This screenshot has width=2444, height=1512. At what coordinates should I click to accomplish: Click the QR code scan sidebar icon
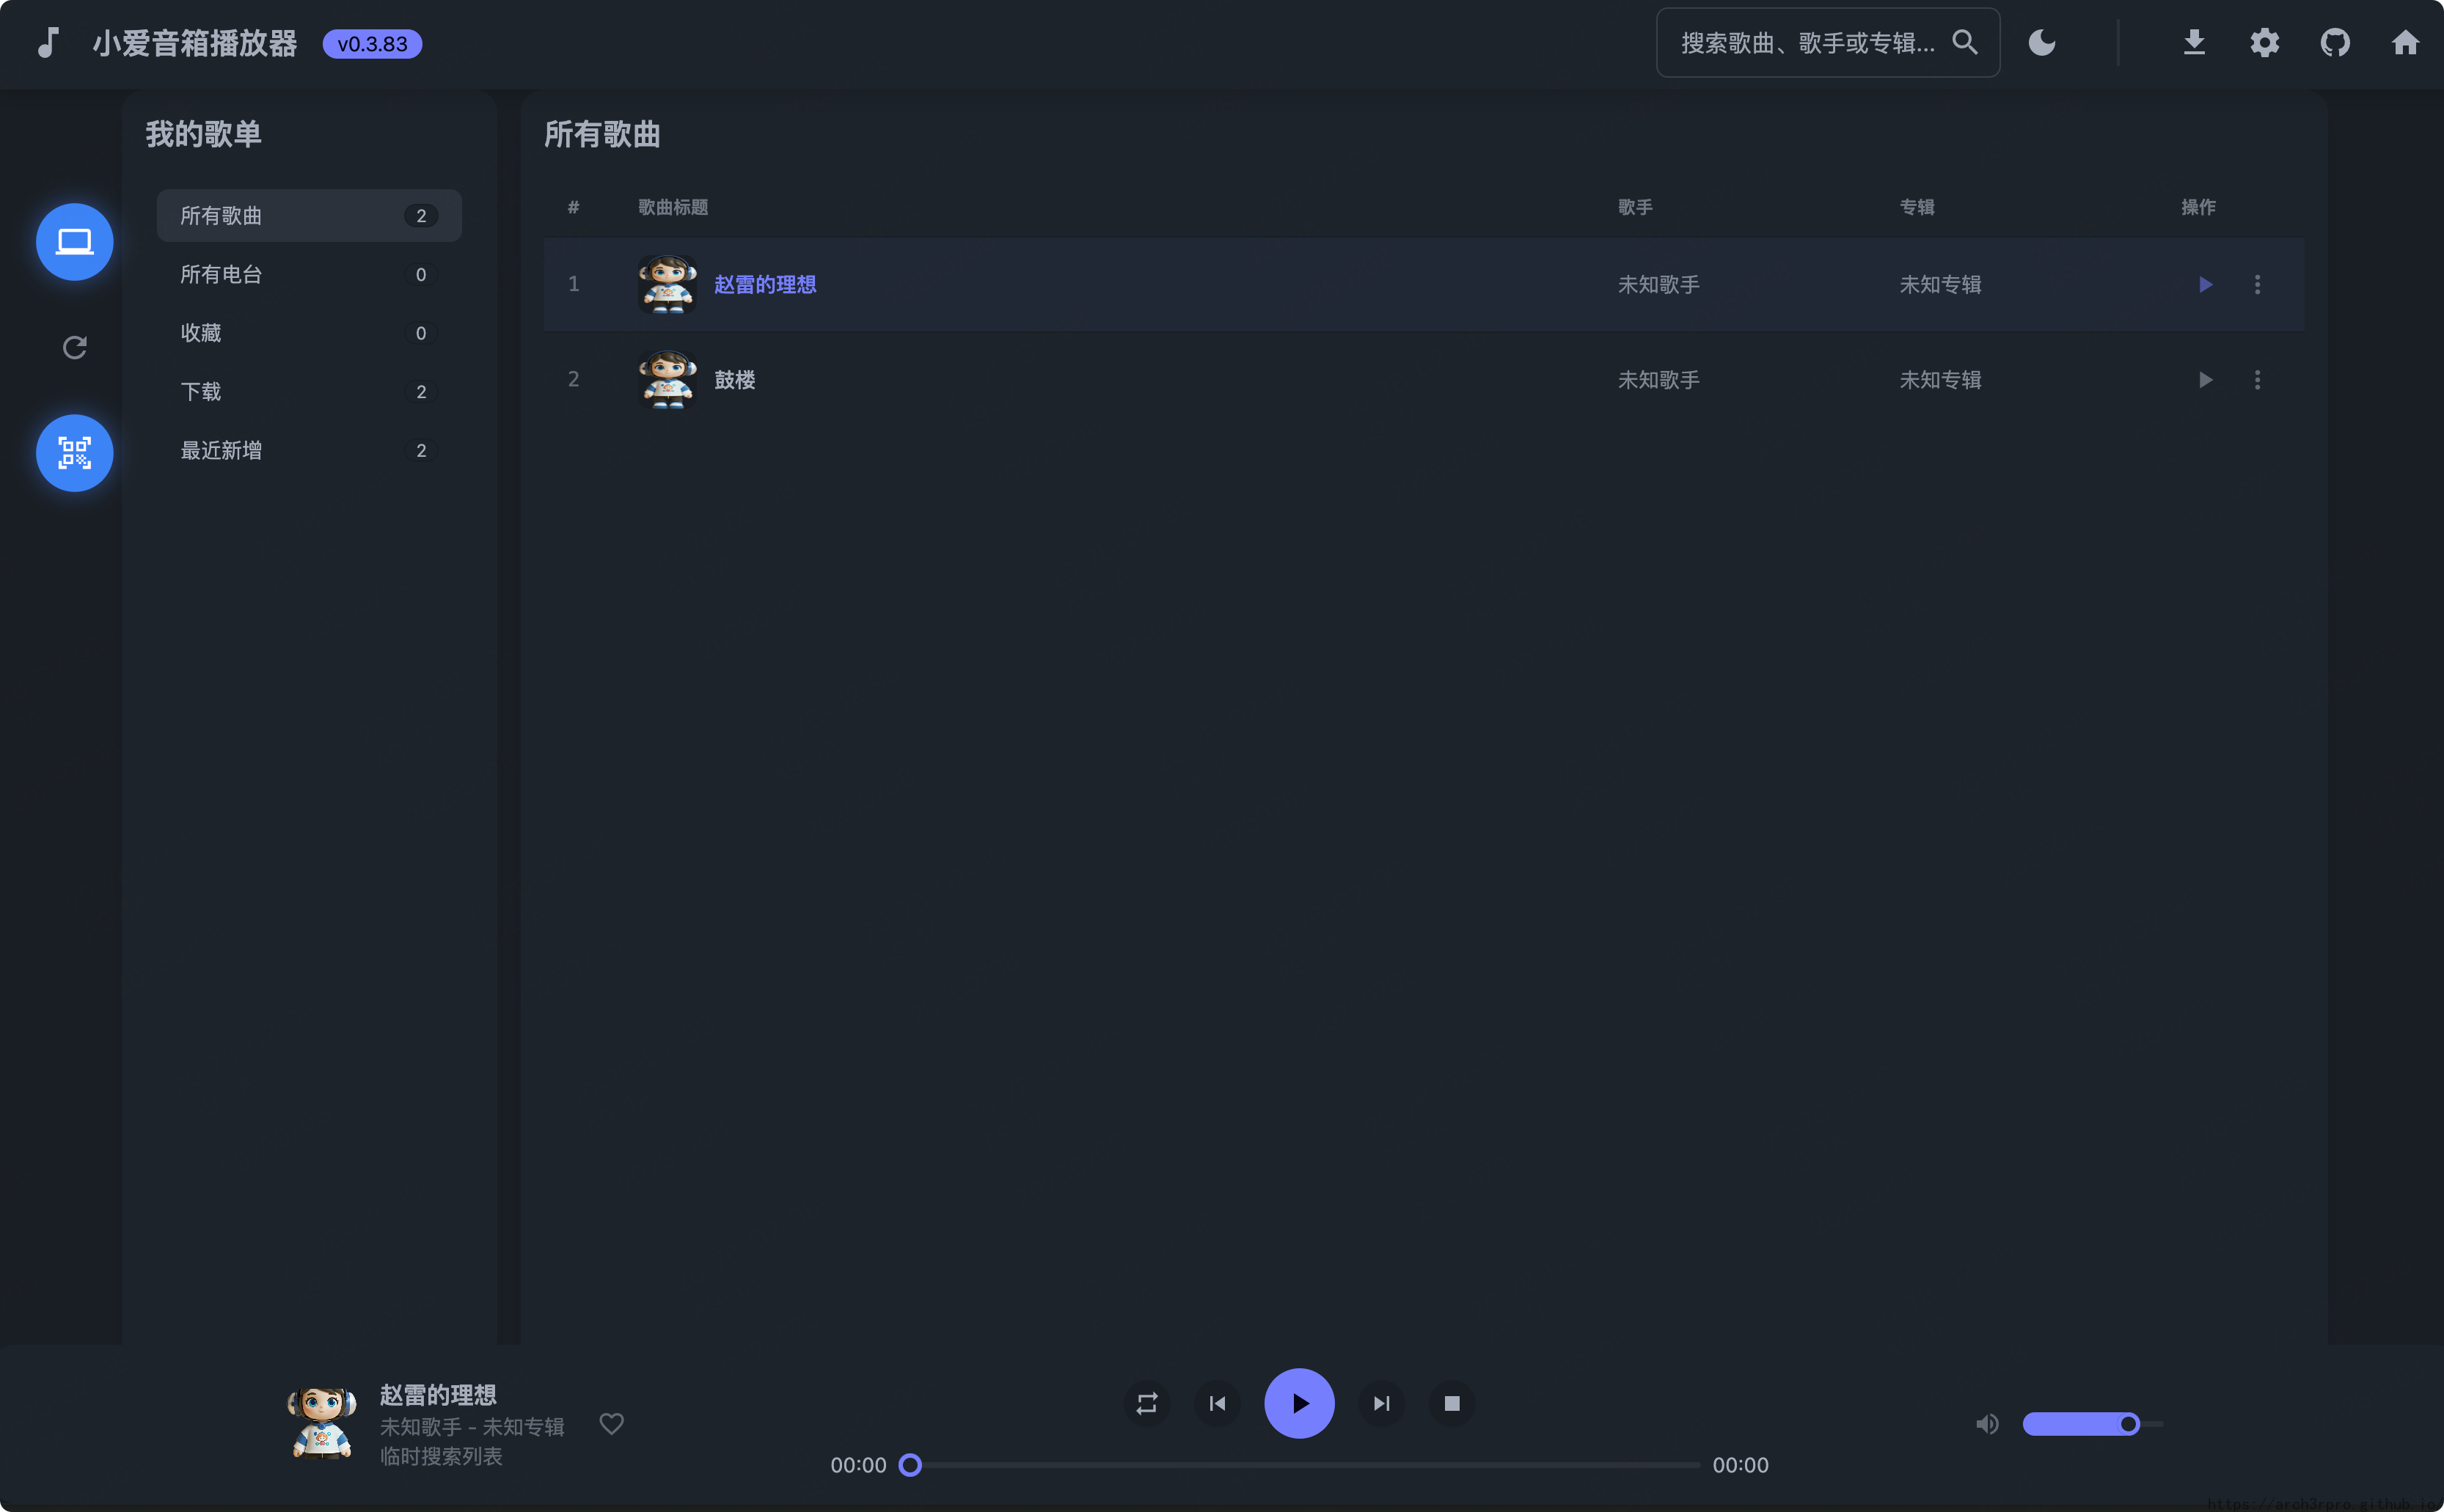pyautogui.click(x=74, y=453)
